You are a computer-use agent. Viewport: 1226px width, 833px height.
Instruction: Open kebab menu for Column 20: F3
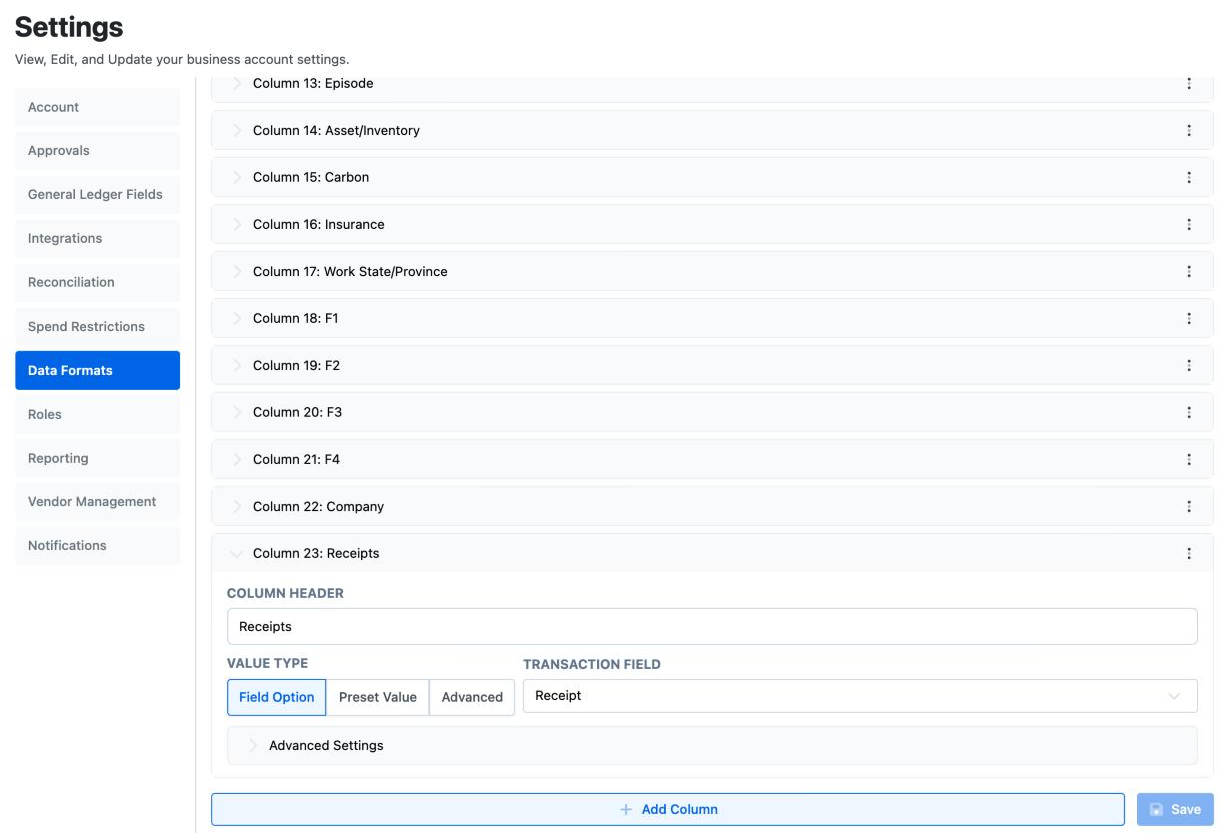pos(1189,413)
